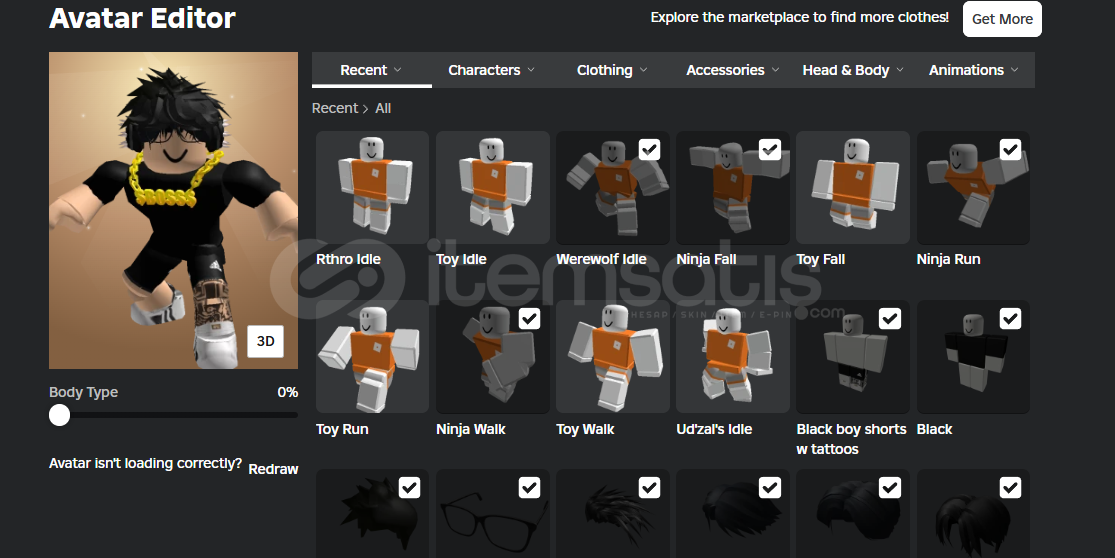Click the Redraw link

pyautogui.click(x=273, y=469)
